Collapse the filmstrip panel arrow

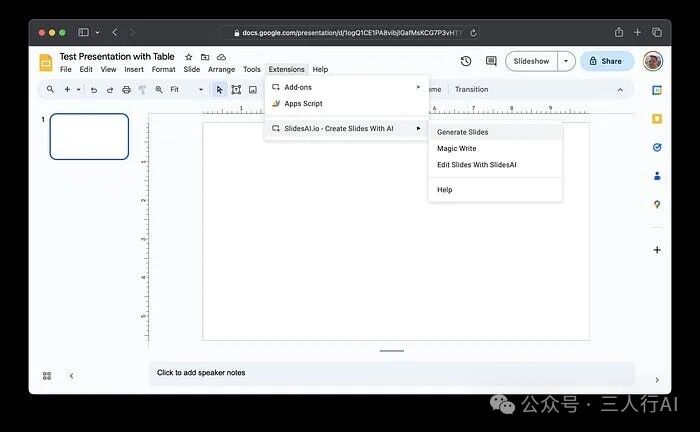click(71, 376)
